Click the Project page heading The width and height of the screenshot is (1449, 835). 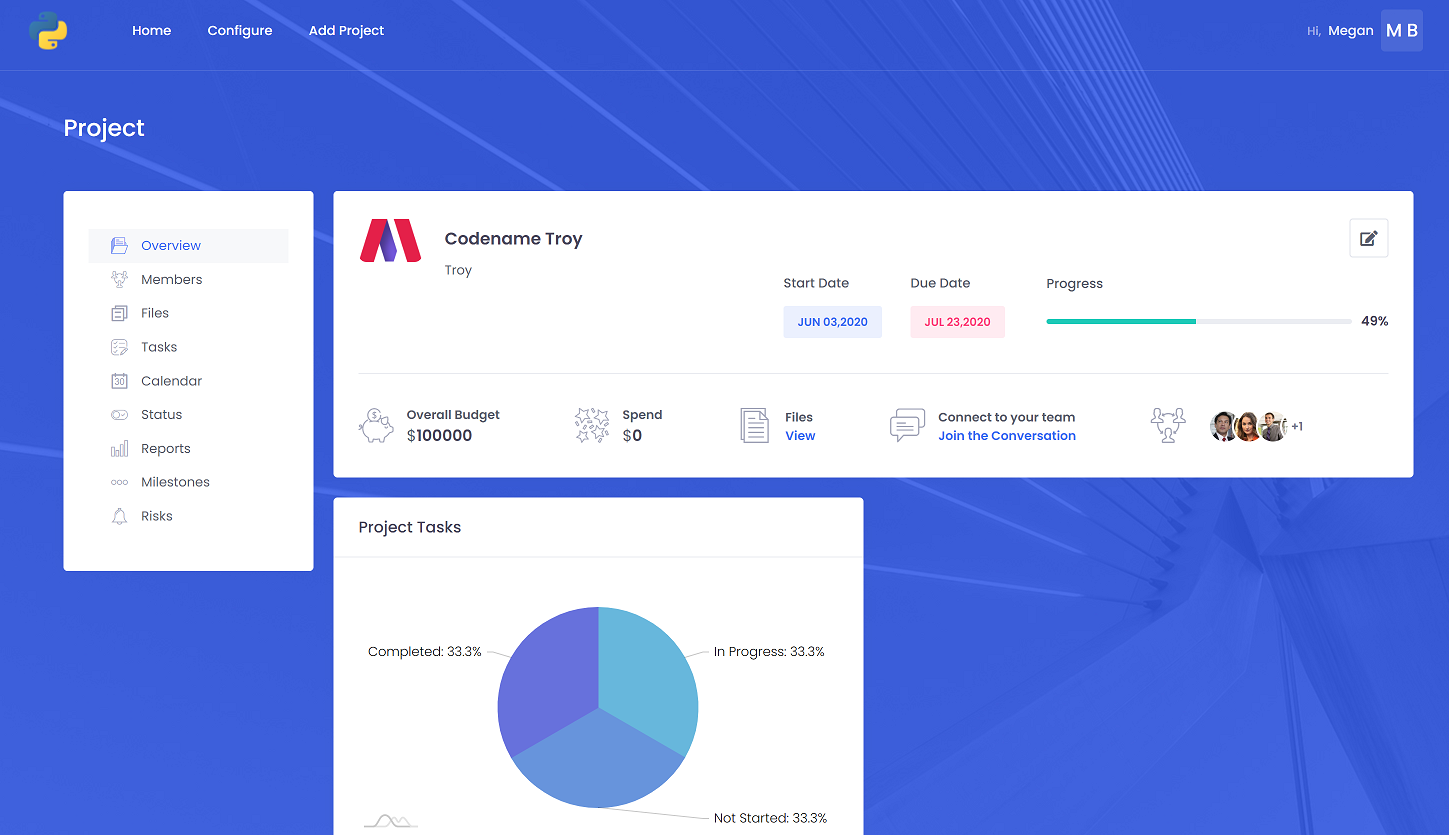pos(104,128)
